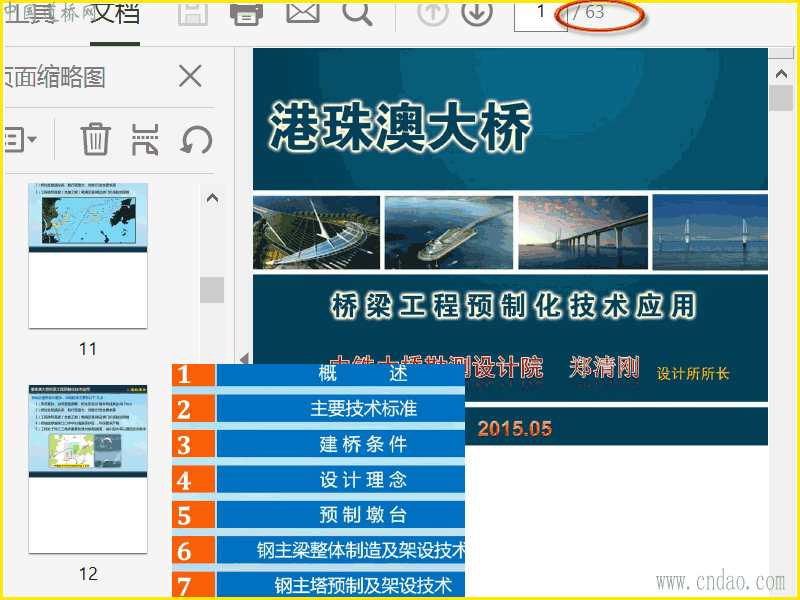This screenshot has width=800, height=600.
Task: Click the Email envelope icon
Action: coord(303,12)
